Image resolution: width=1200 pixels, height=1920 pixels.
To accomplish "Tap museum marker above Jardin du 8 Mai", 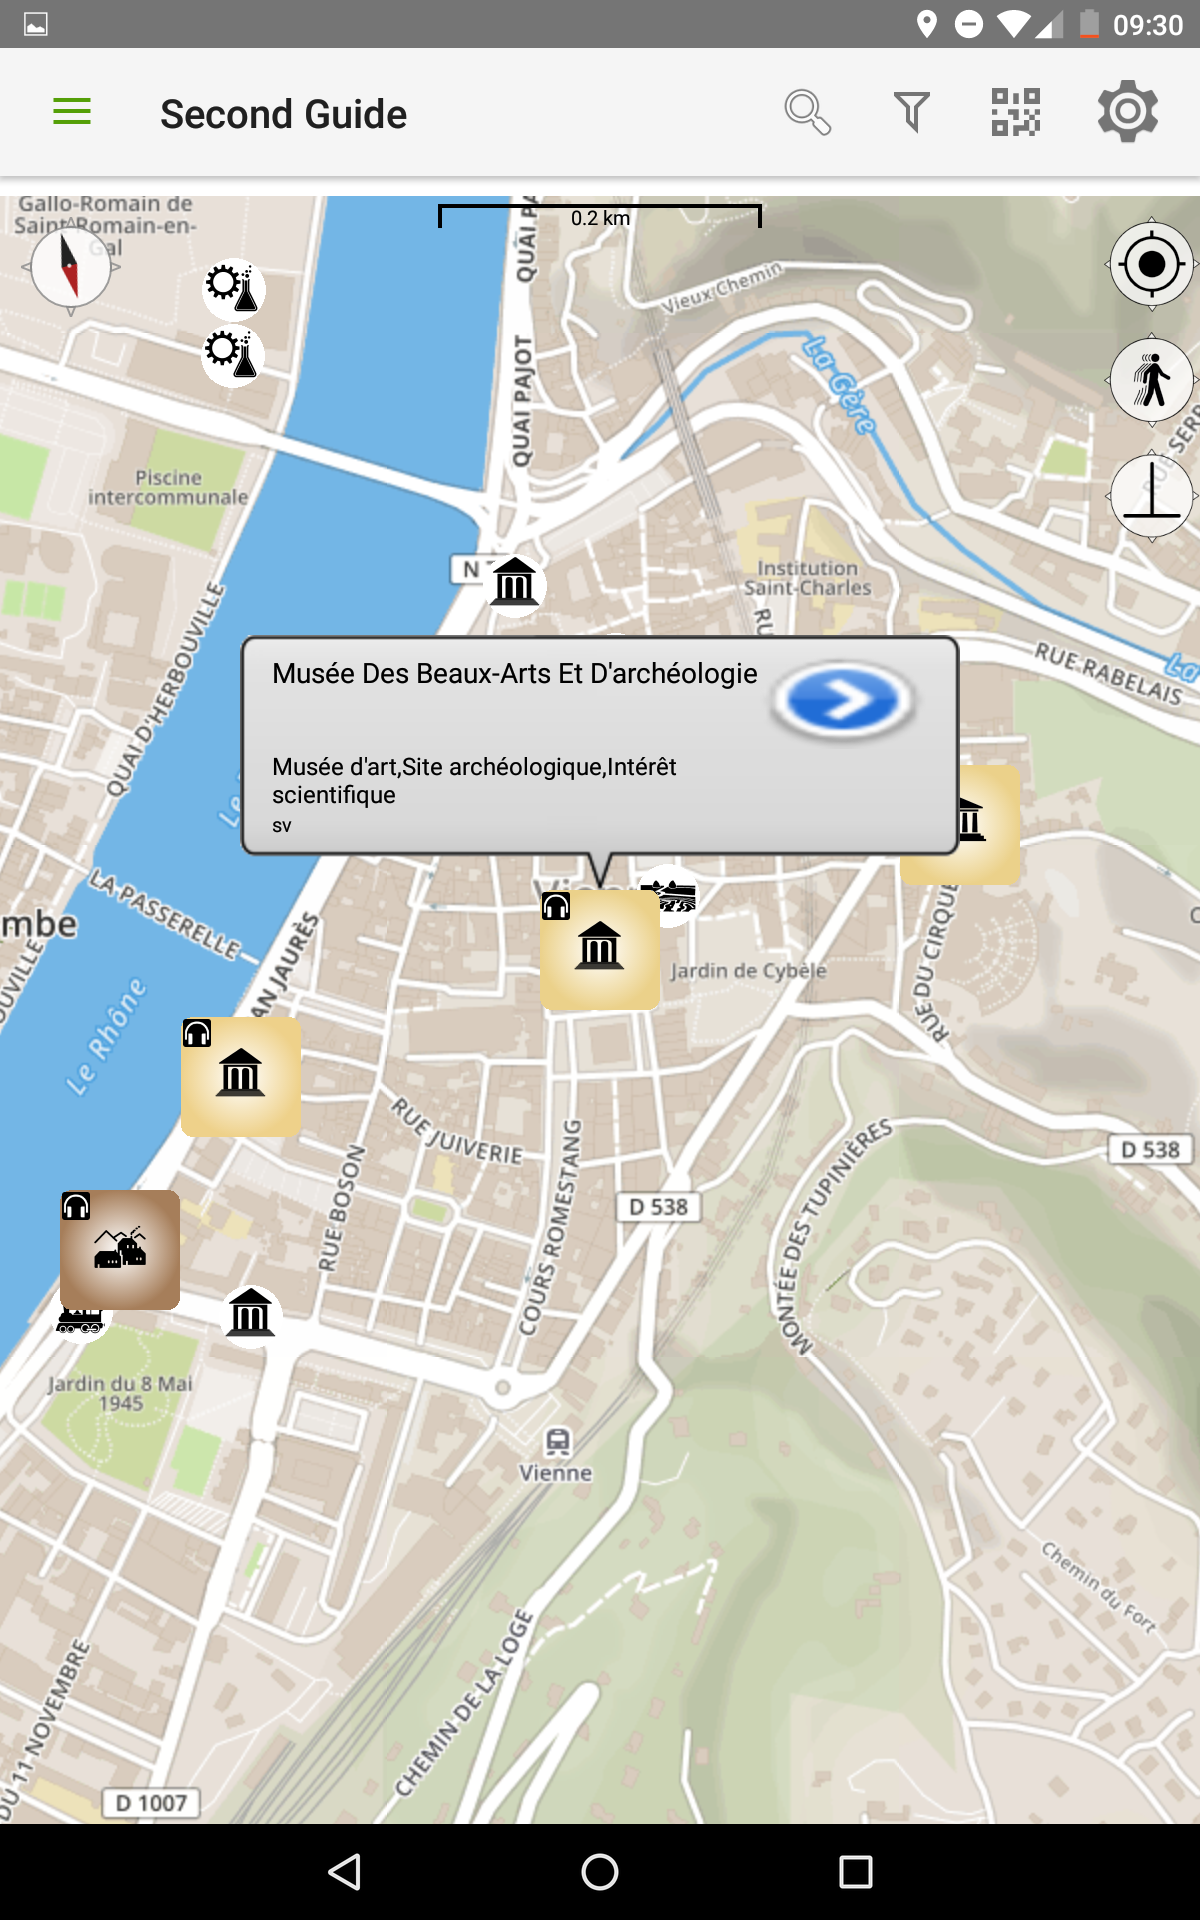I will coord(251,1314).
